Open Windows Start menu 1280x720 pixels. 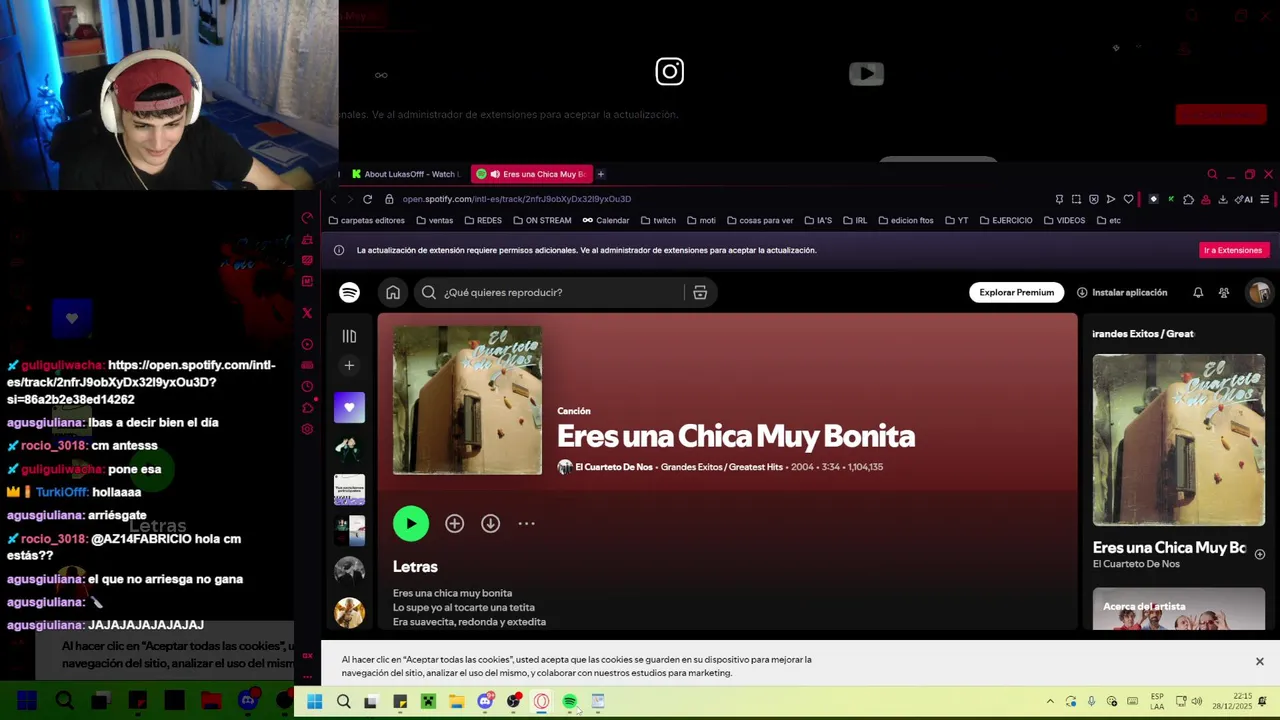tap(314, 702)
